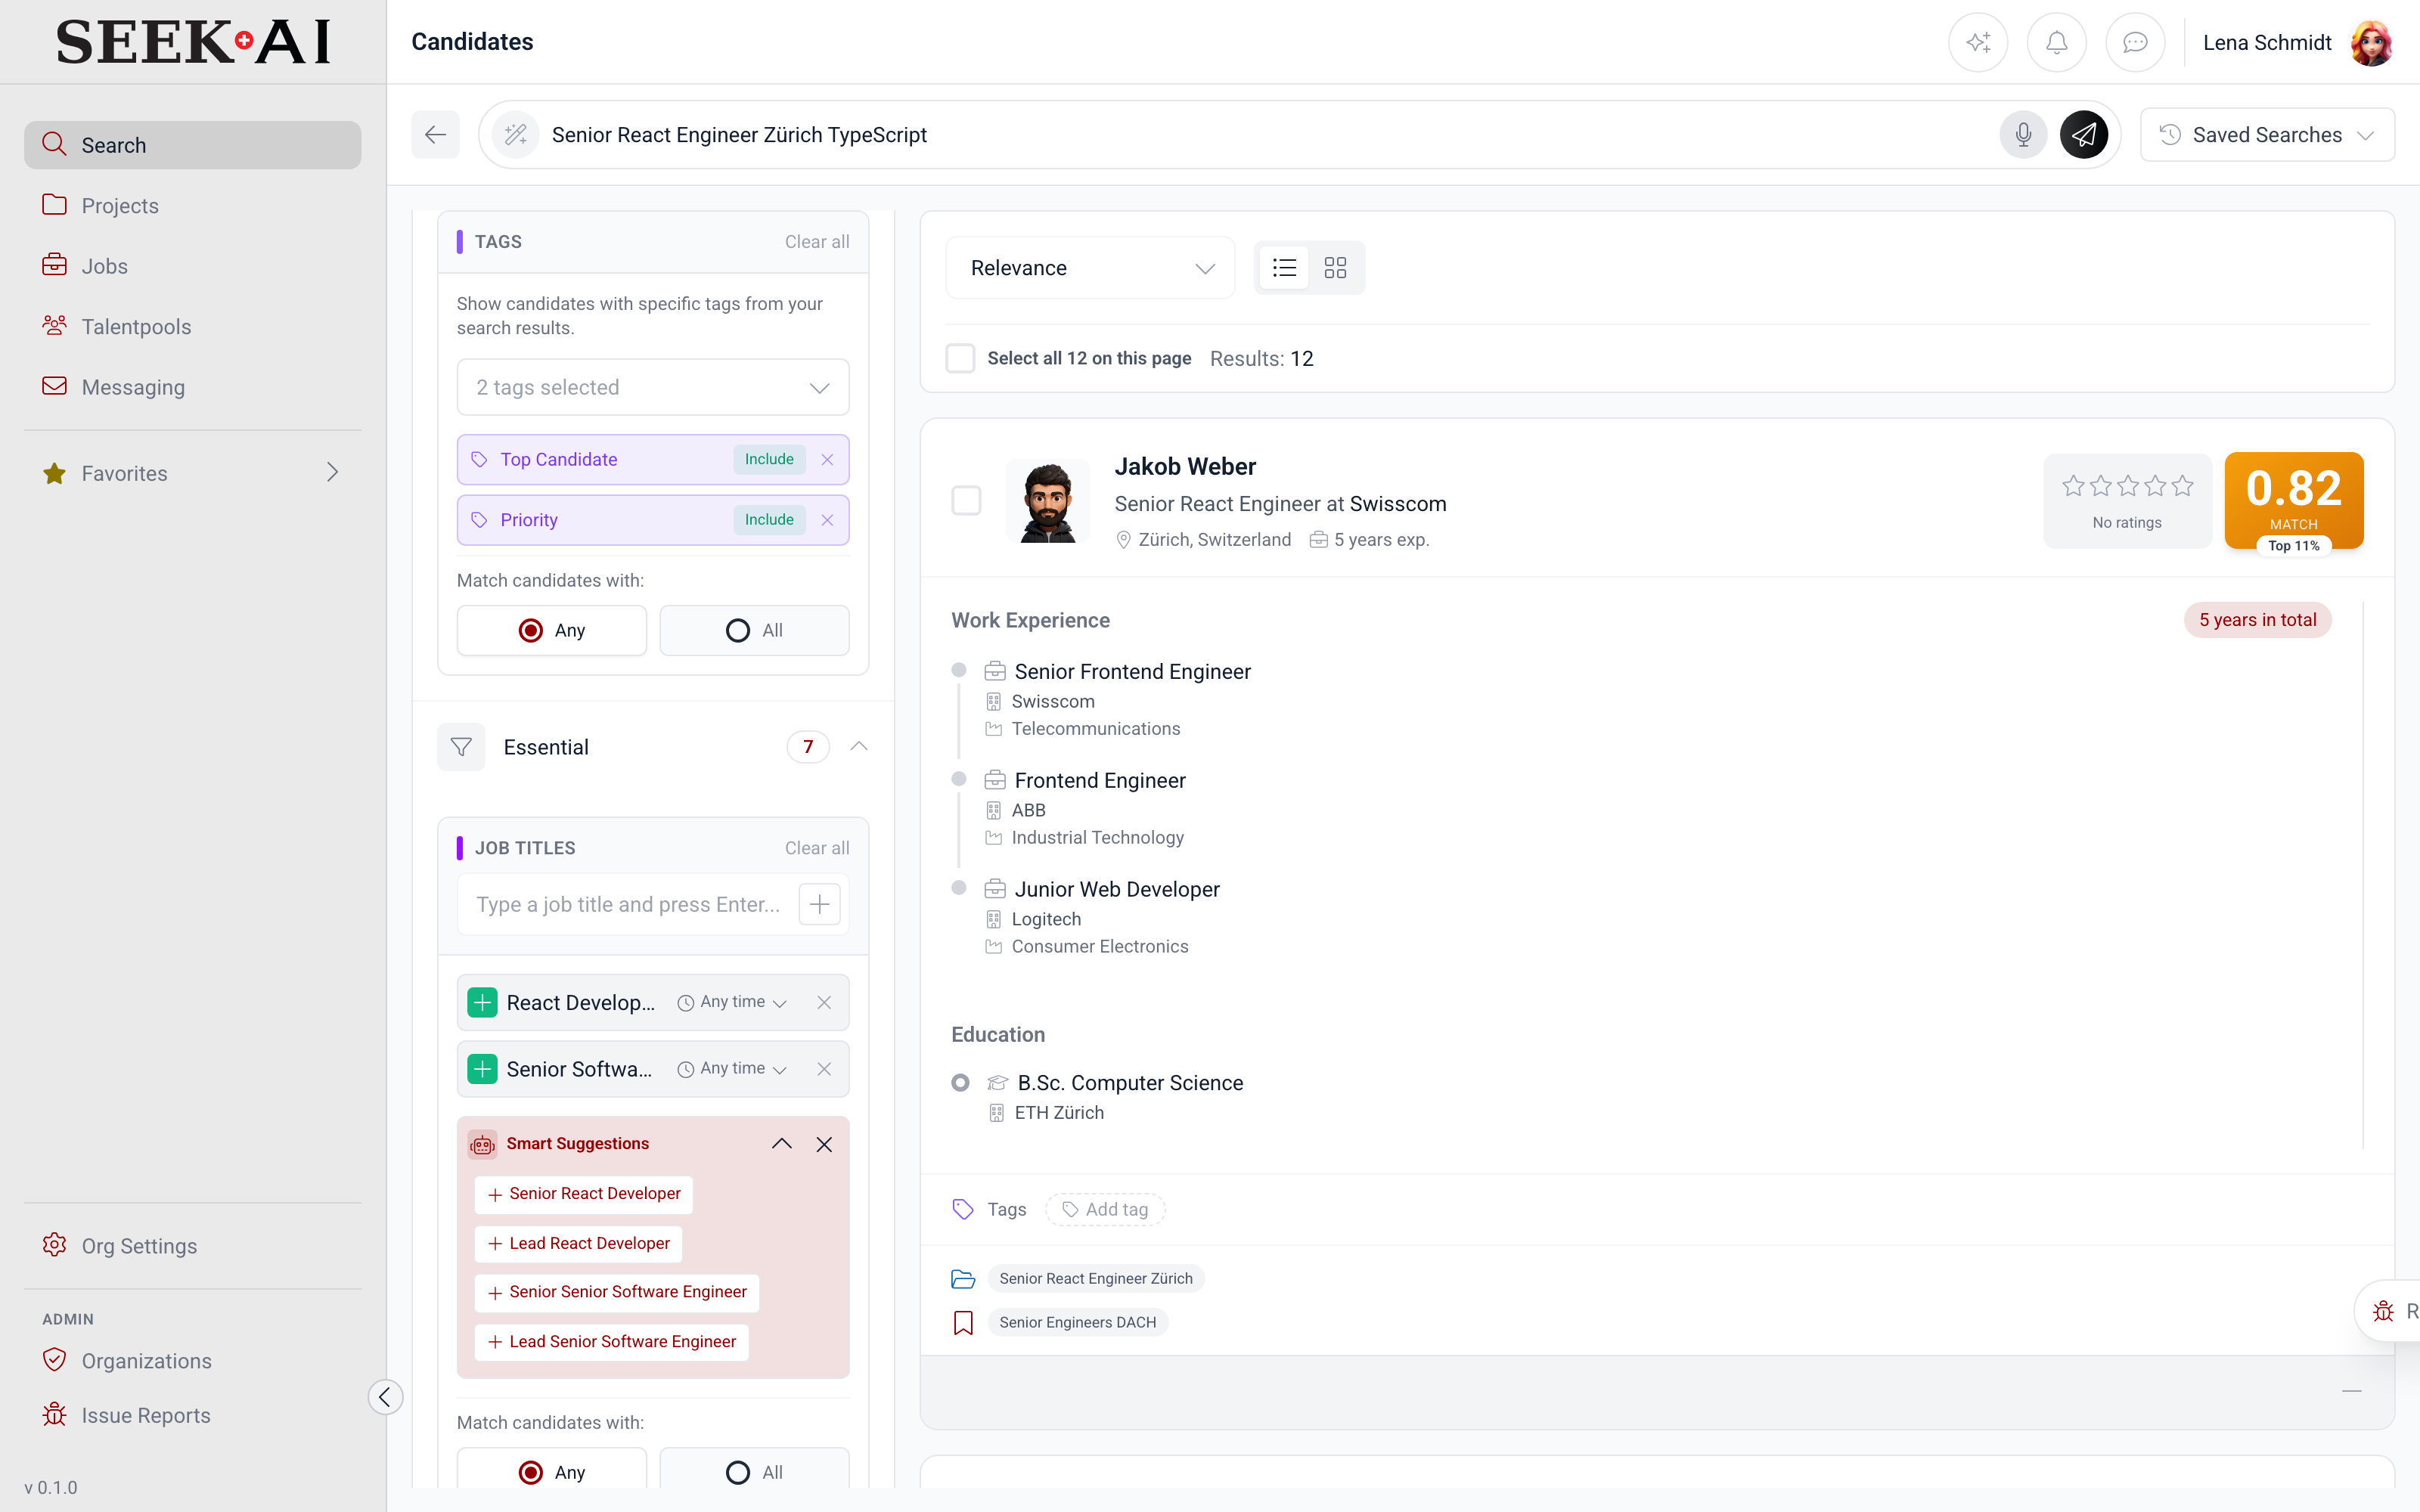This screenshot has width=2420, height=1512.
Task: Switch to list view layout
Action: (1284, 267)
